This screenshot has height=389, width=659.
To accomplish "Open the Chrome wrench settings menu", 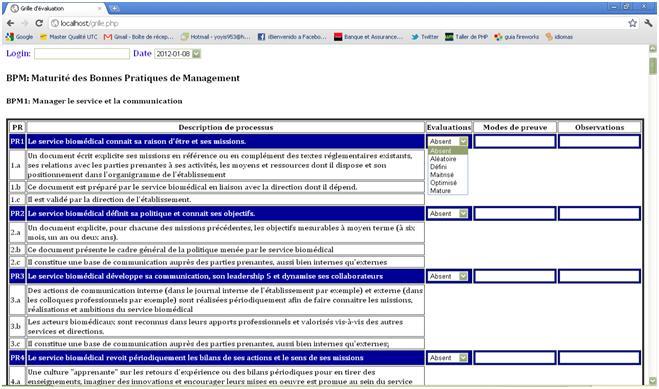I will pyautogui.click(x=648, y=24).
